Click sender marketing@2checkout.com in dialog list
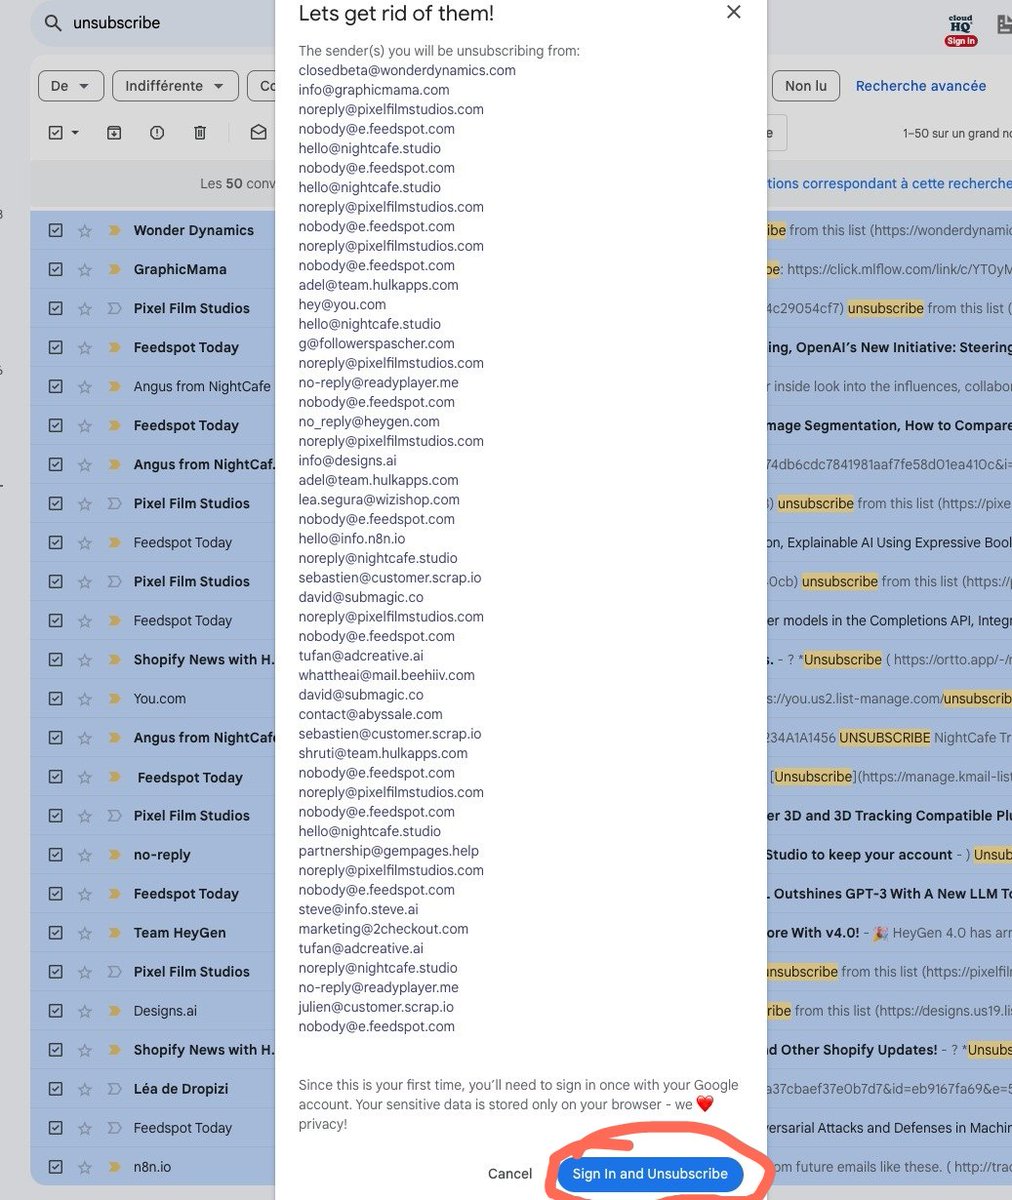 click(x=383, y=929)
